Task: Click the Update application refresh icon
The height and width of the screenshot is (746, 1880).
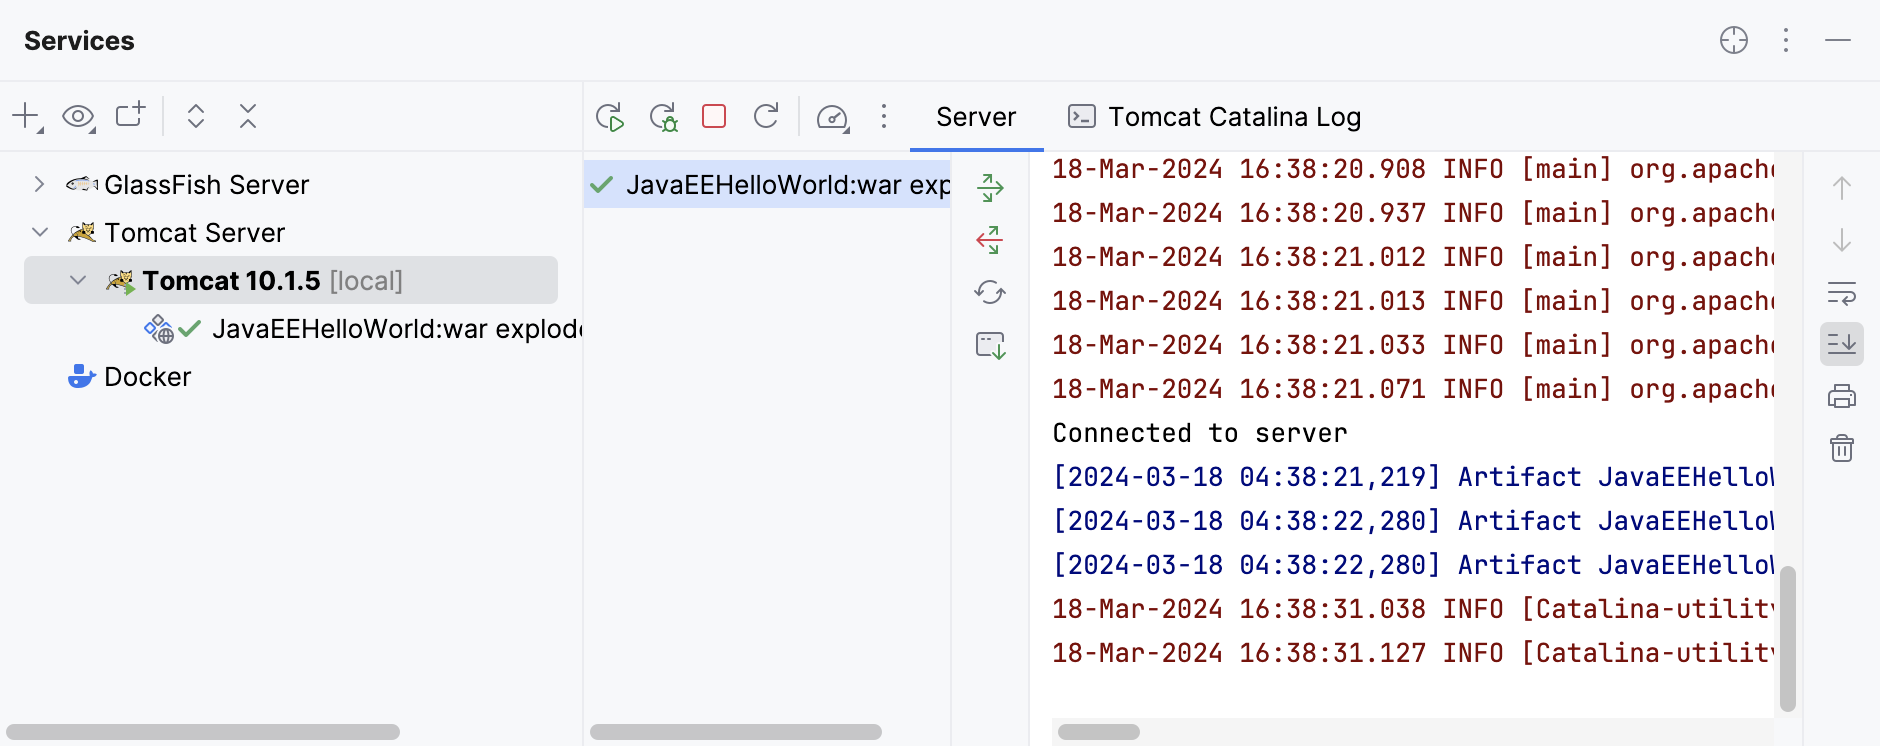Action: pos(766,117)
